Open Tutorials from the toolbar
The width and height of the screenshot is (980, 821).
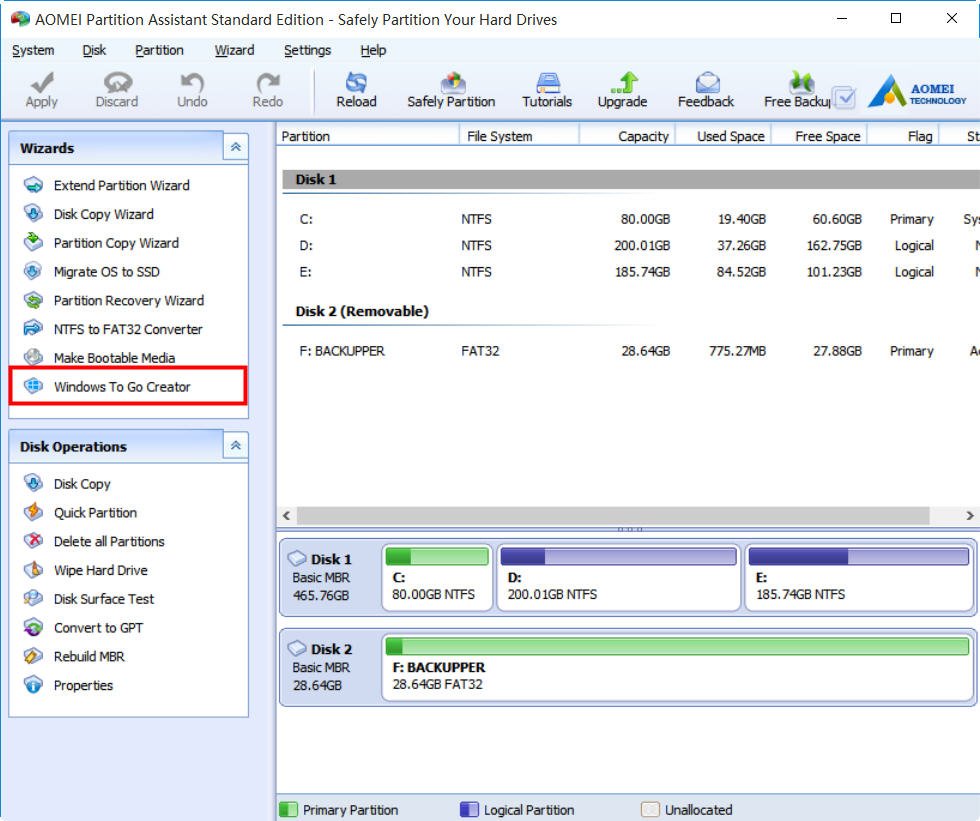548,82
